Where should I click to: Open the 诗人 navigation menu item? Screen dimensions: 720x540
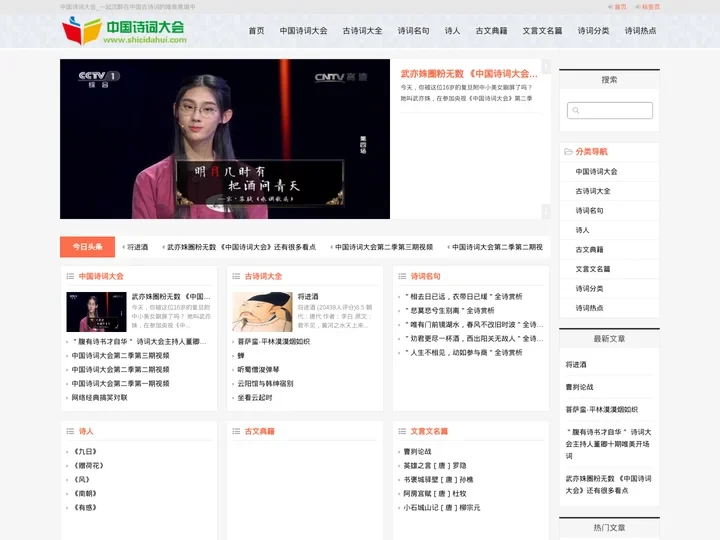click(x=452, y=31)
